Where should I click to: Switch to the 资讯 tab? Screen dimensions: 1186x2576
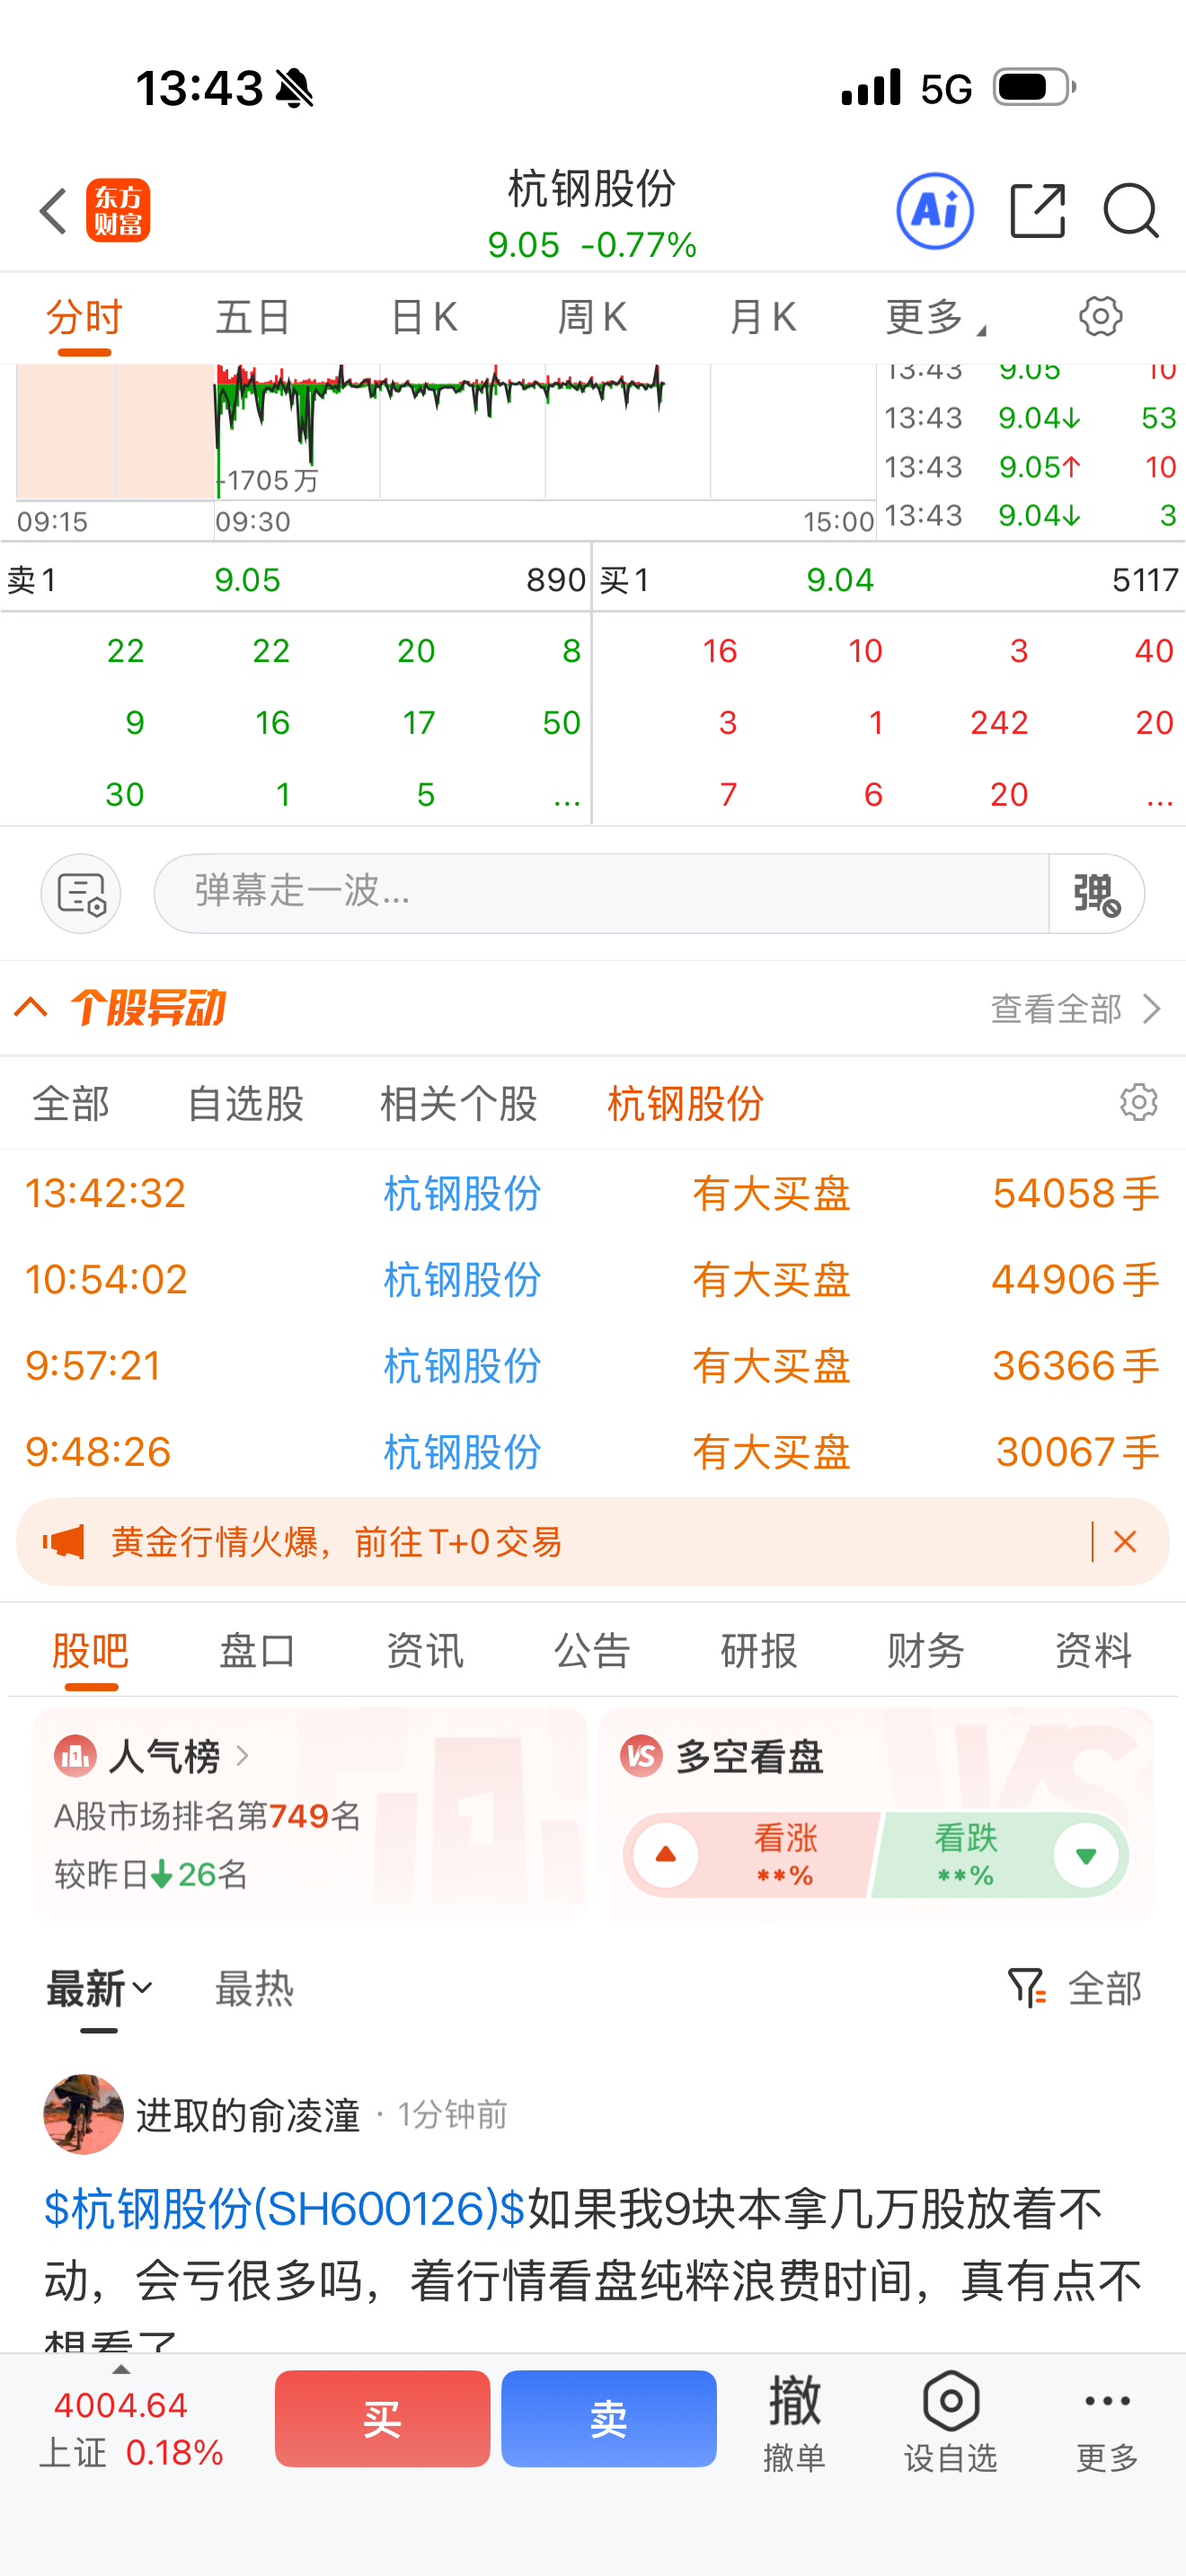point(425,1650)
